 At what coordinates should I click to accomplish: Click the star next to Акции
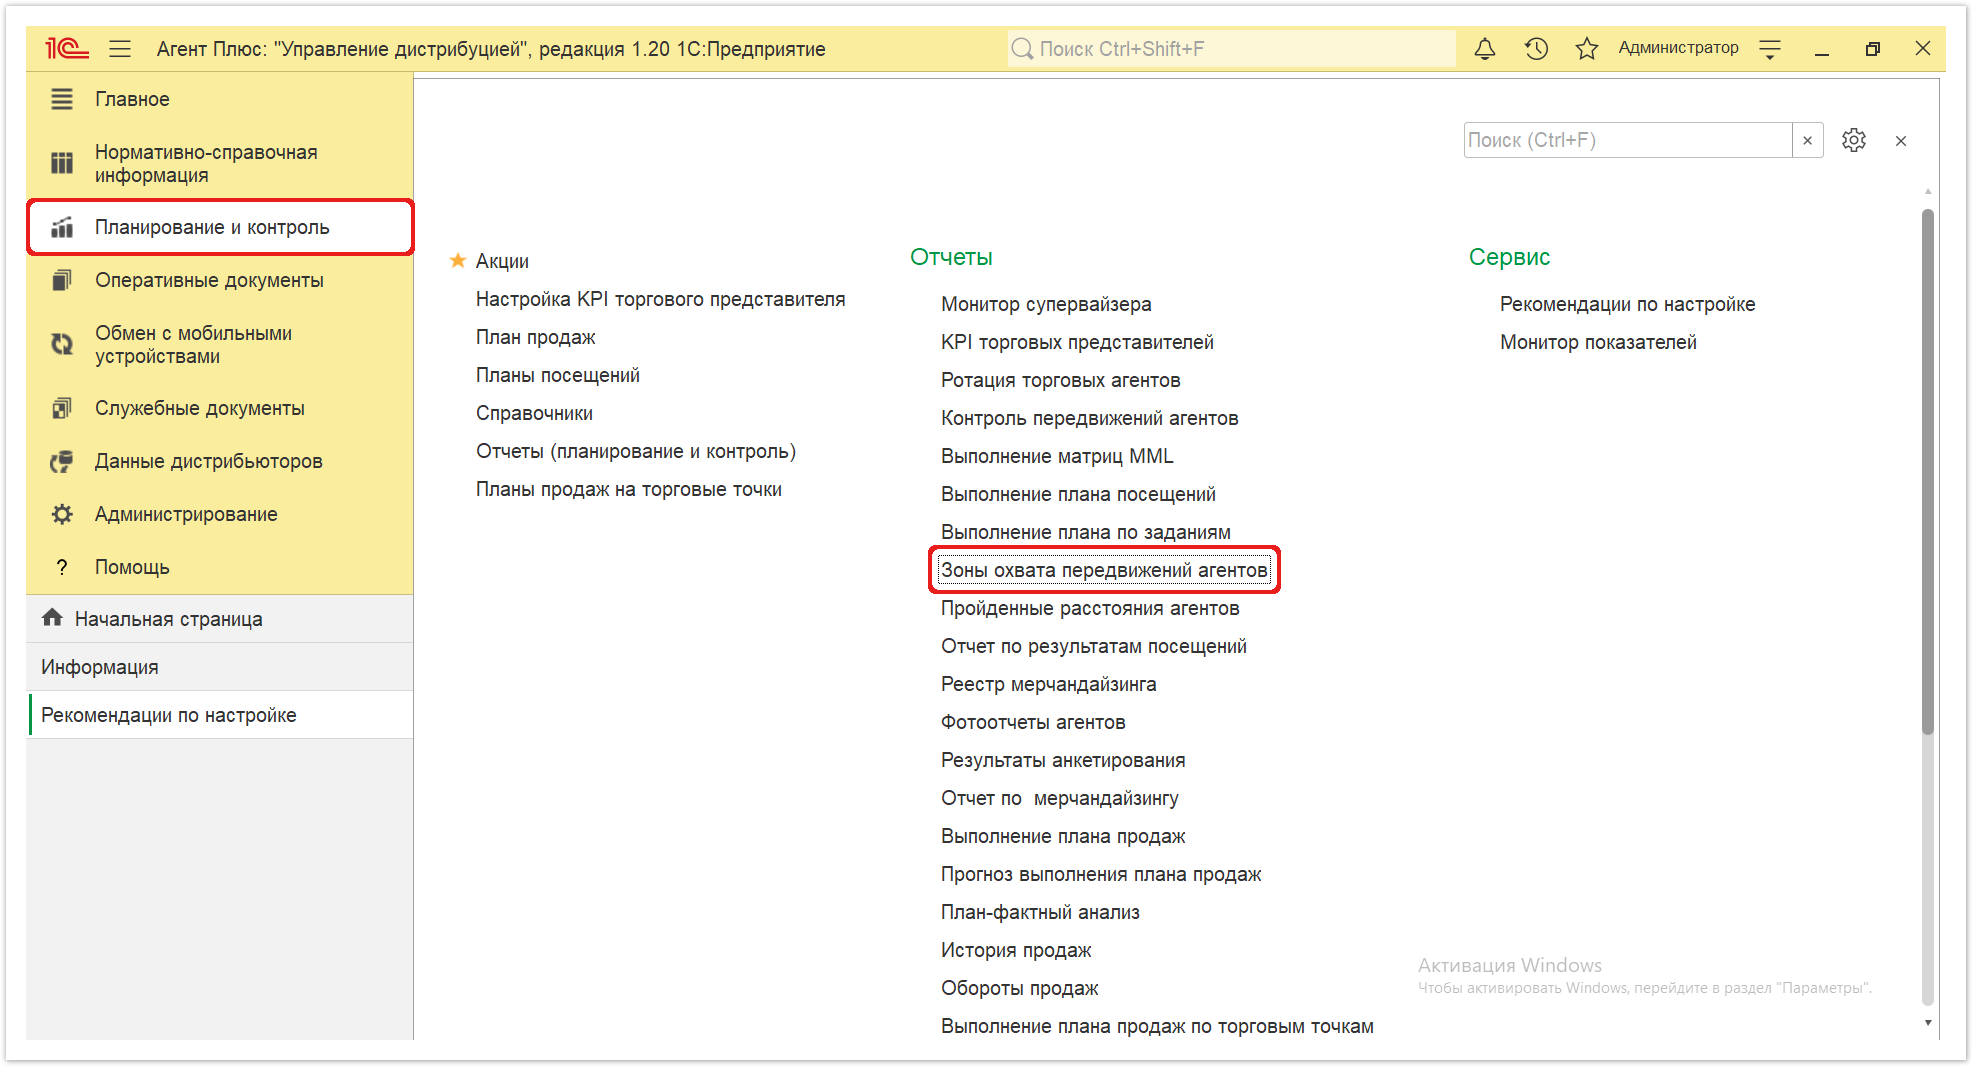click(458, 260)
